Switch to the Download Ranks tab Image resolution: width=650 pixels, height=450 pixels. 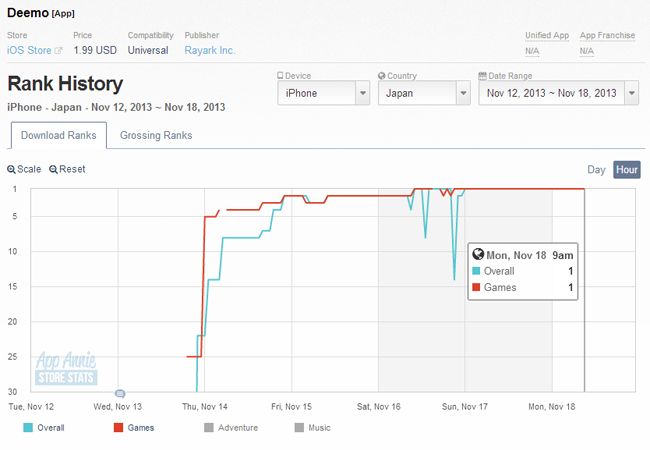point(59,135)
